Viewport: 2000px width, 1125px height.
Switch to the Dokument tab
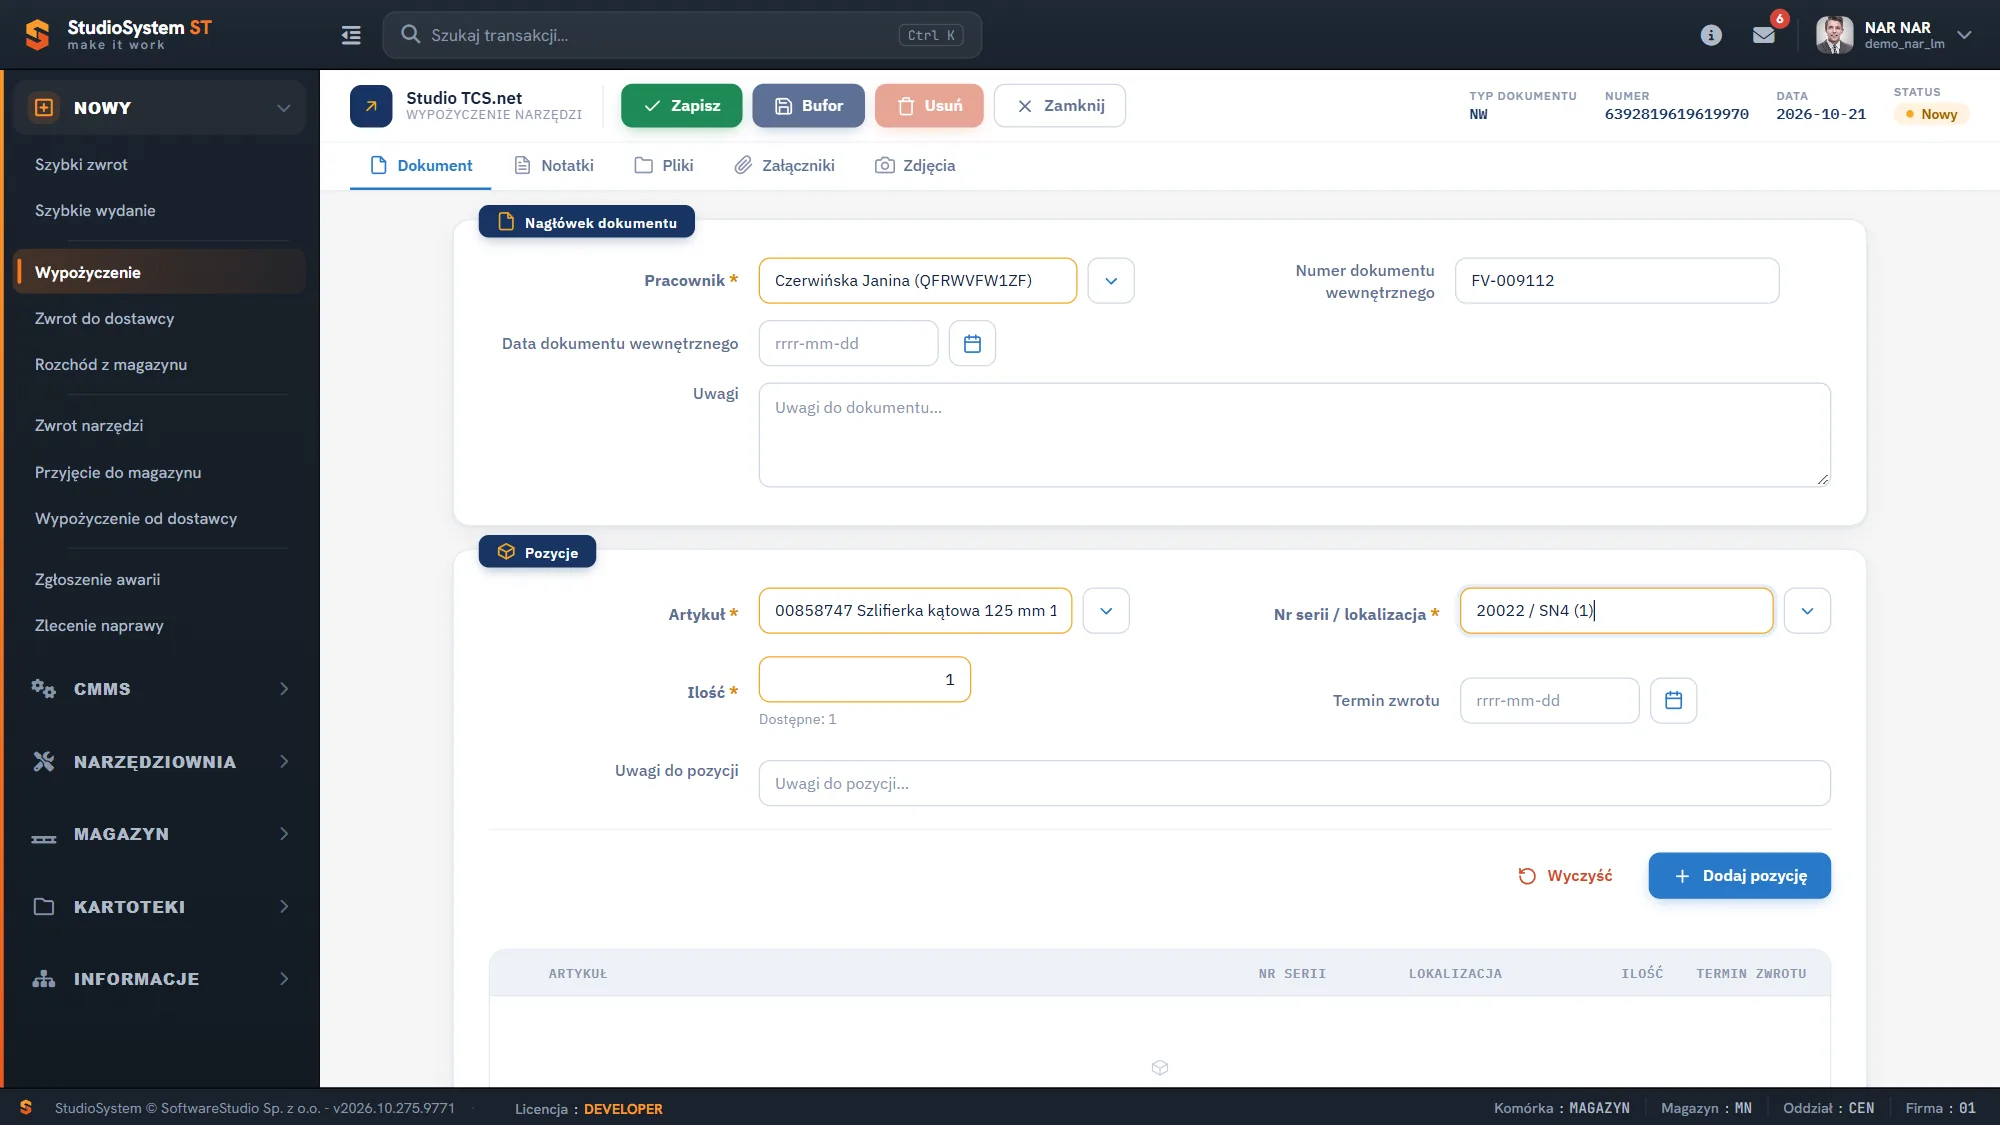click(x=420, y=166)
